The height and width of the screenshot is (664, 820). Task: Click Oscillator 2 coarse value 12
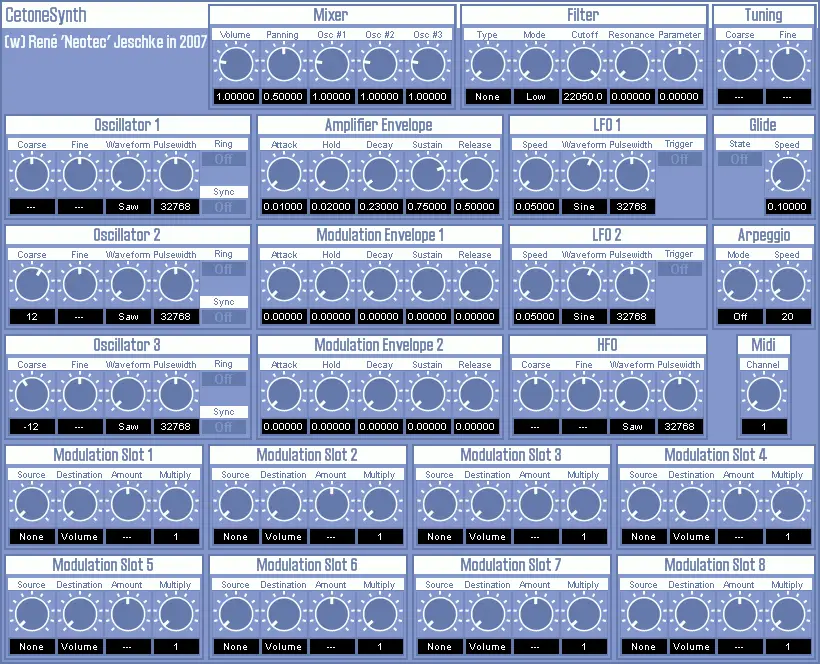(x=32, y=317)
